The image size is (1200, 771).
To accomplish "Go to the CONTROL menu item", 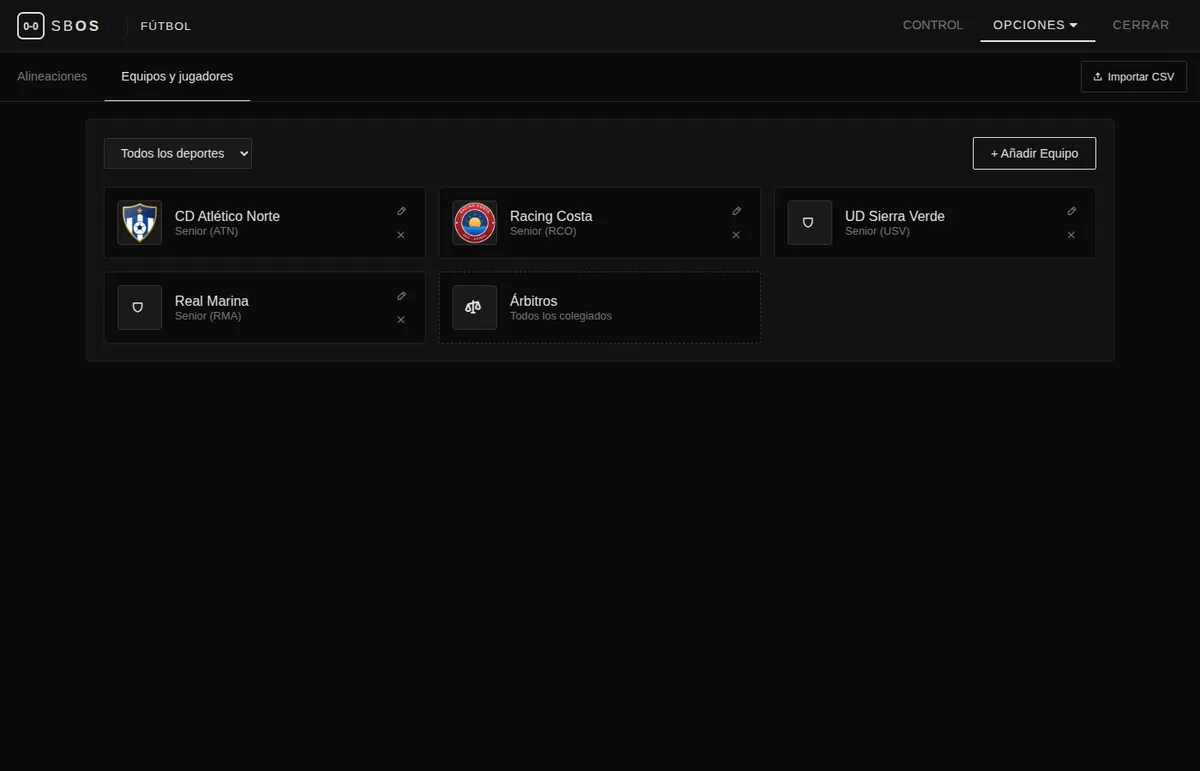I will click(x=933, y=25).
